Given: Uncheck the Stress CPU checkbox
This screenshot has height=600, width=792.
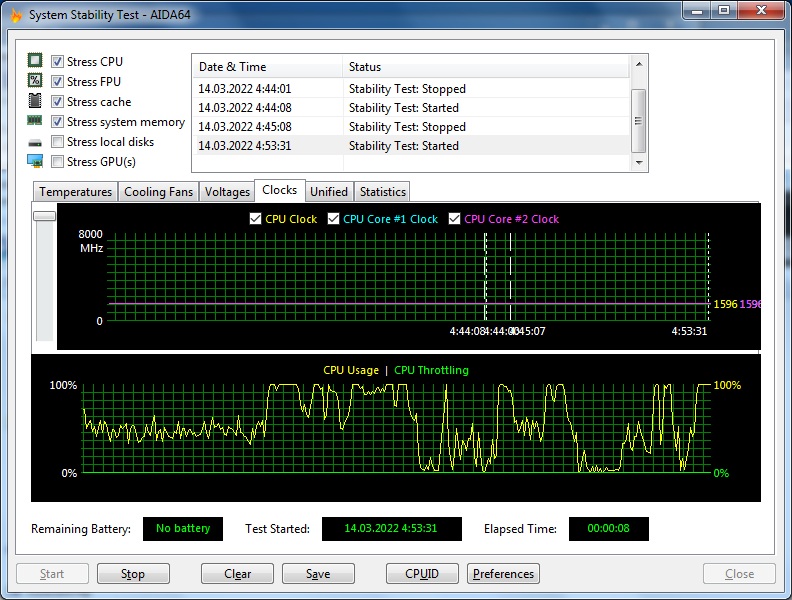Looking at the screenshot, I should click(x=58, y=62).
